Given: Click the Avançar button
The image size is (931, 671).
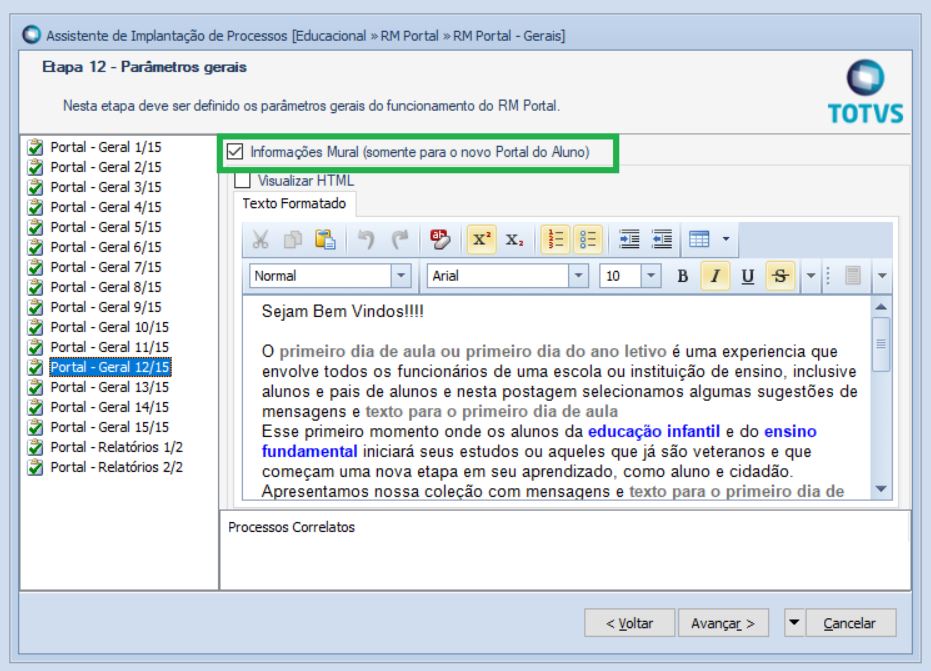Looking at the screenshot, I should [723, 623].
